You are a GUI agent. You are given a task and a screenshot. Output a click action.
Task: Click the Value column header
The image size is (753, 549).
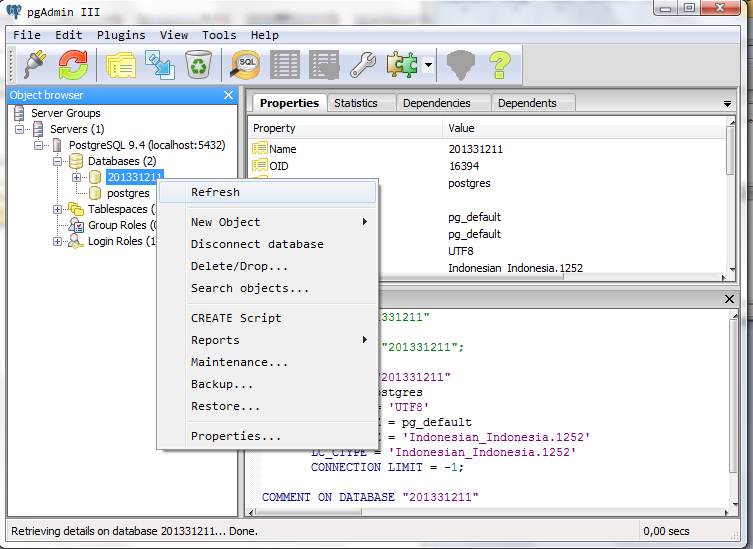click(584, 128)
